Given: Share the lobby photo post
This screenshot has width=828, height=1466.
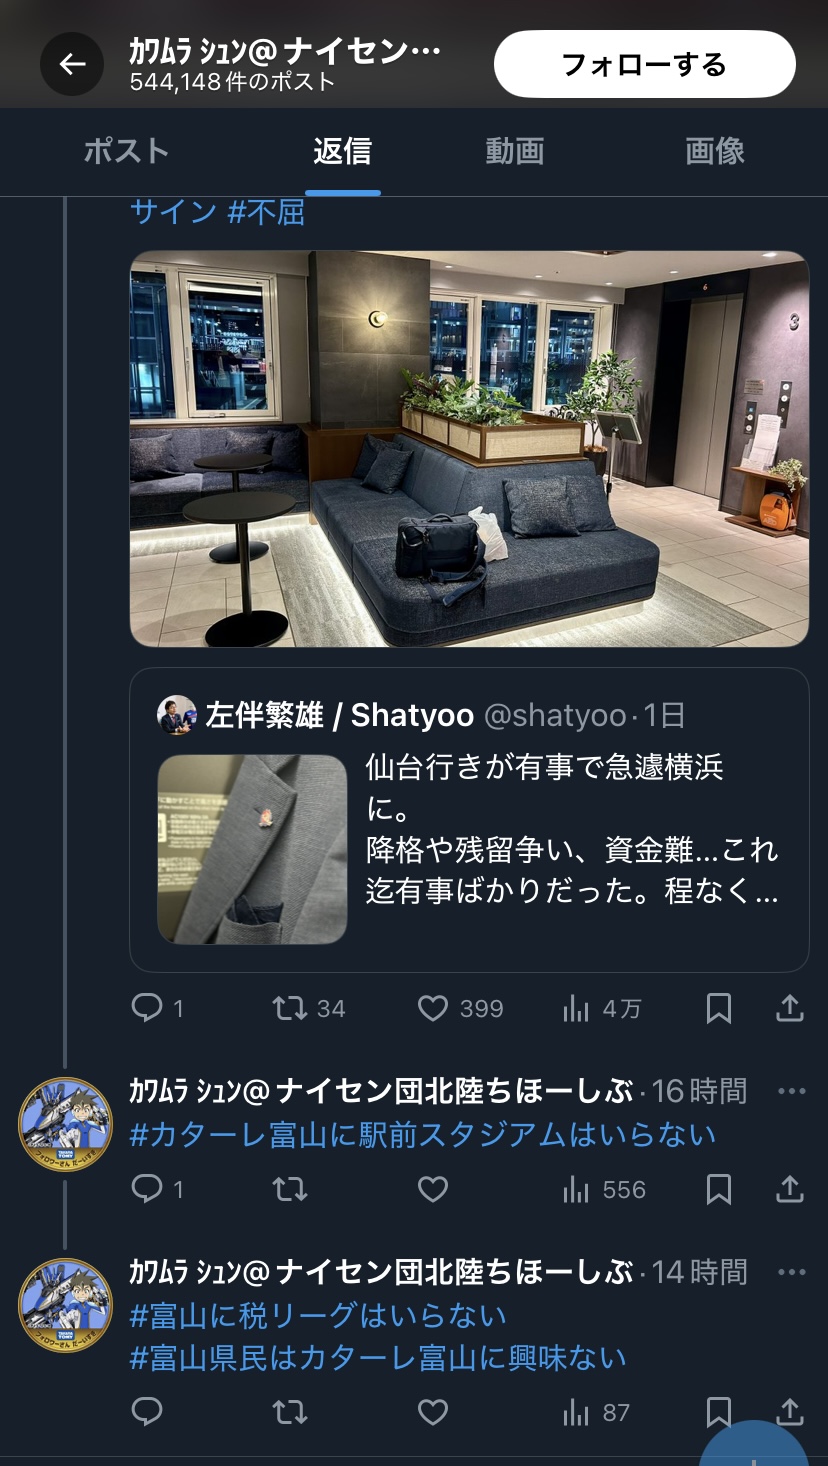Looking at the screenshot, I should [790, 1008].
